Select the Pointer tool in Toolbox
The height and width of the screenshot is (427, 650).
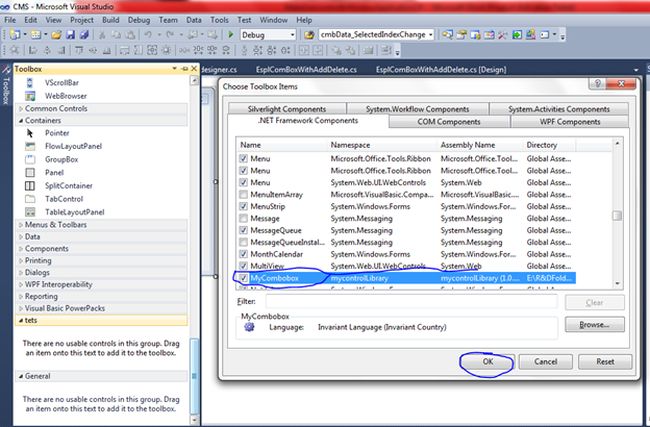point(57,132)
